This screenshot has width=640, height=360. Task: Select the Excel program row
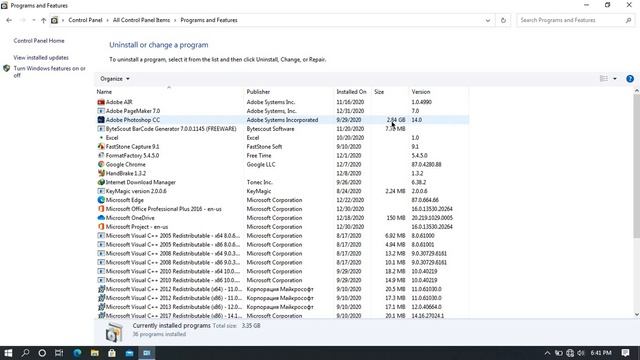(282, 138)
